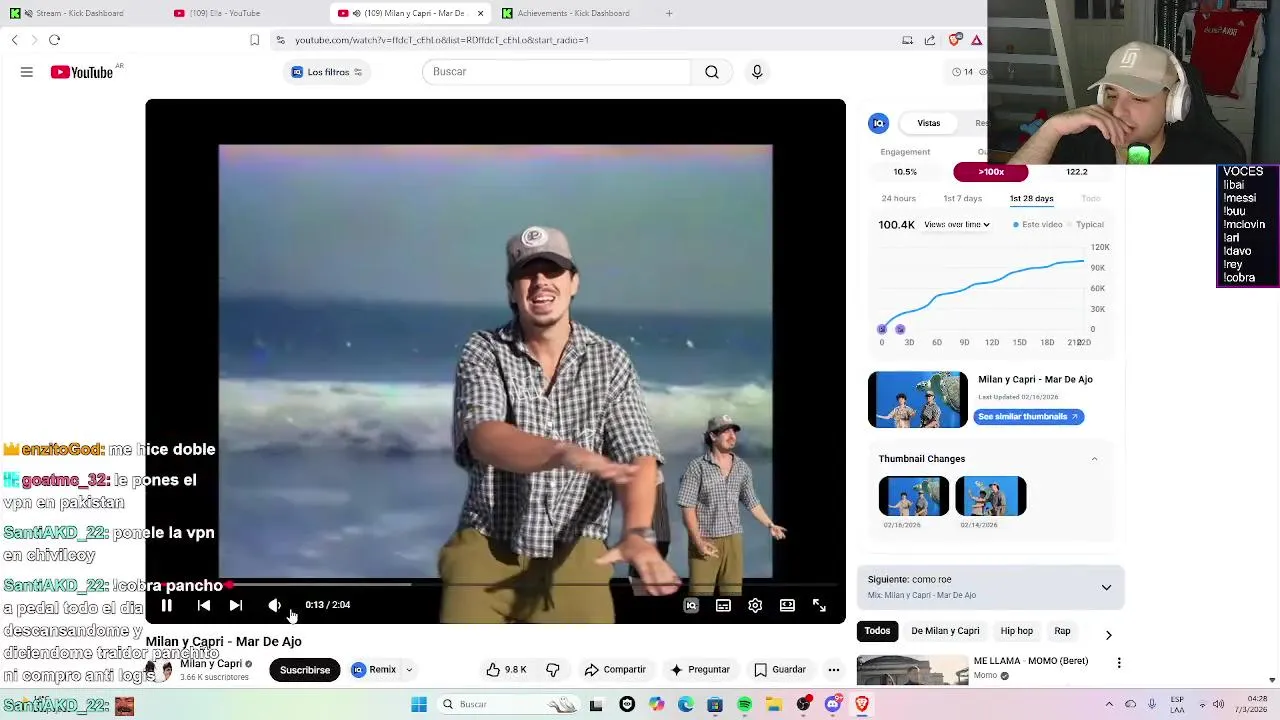Reload the page in browser
Viewport: 1280px width, 720px height.
(x=54, y=40)
